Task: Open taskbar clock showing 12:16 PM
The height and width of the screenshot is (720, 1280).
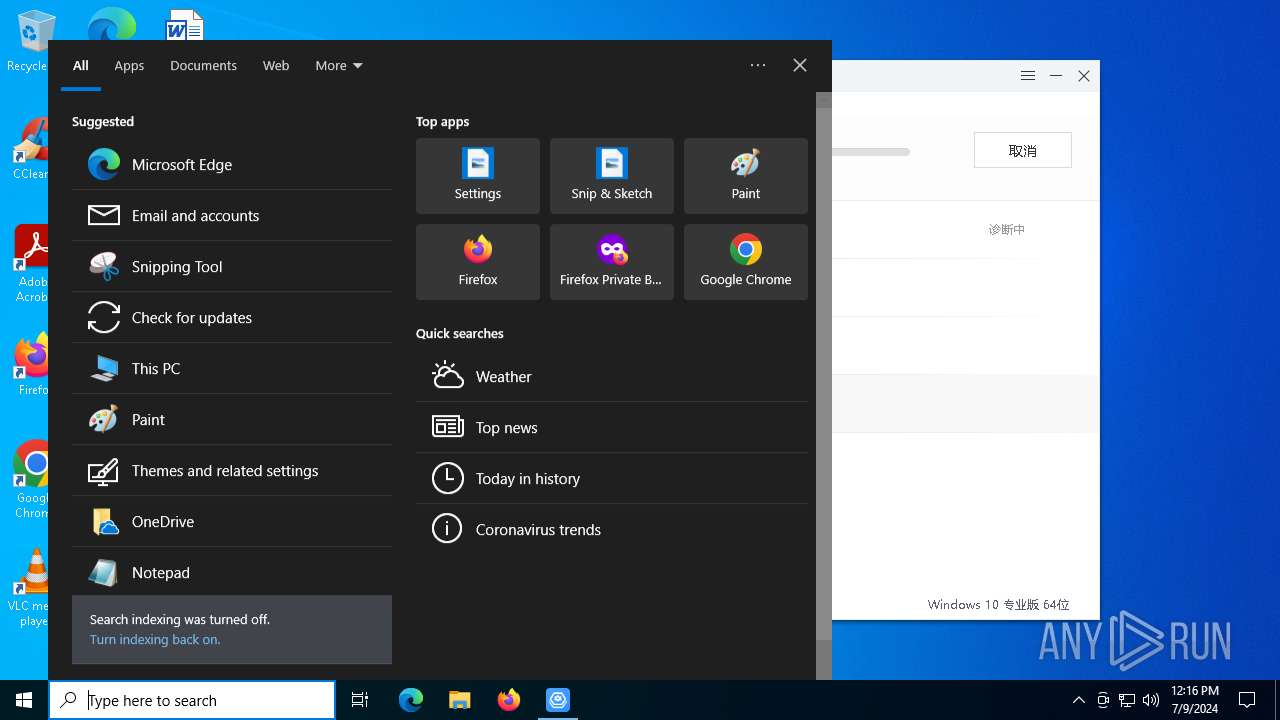Action: tap(1194, 700)
